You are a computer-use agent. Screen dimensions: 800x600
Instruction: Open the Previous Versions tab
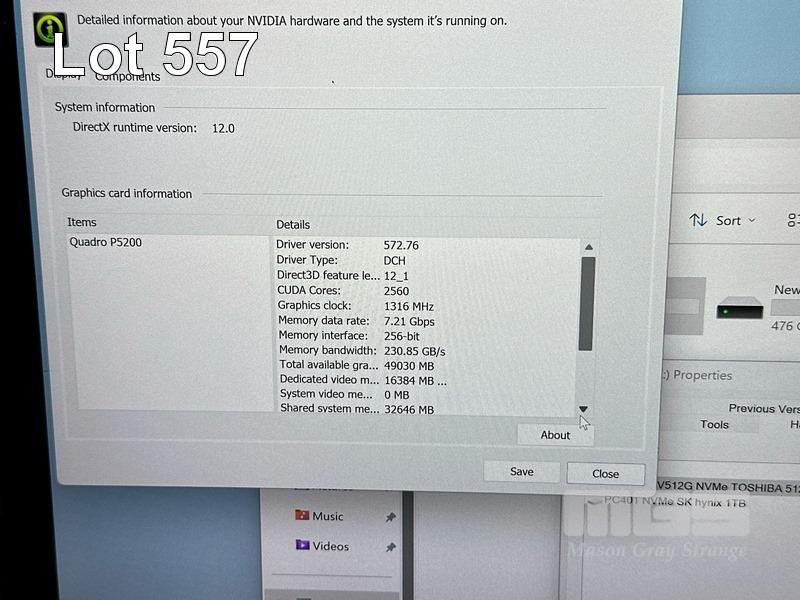point(764,408)
